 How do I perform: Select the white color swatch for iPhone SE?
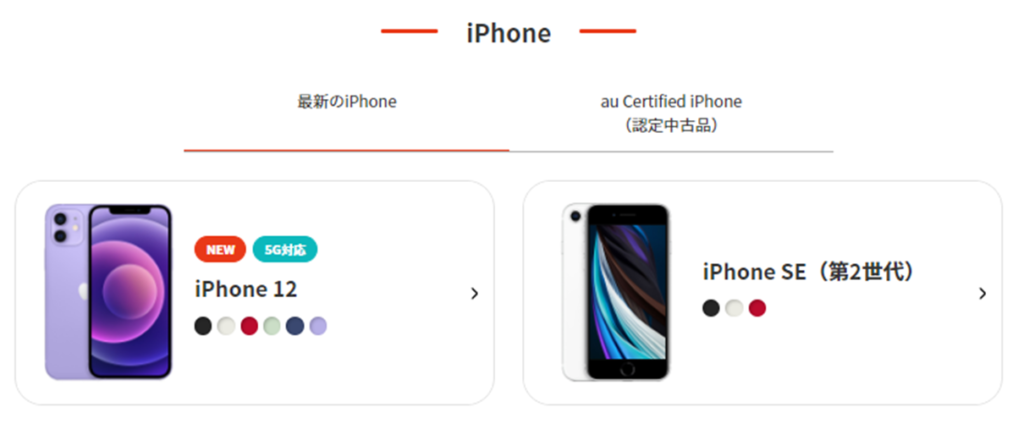[x=734, y=308]
